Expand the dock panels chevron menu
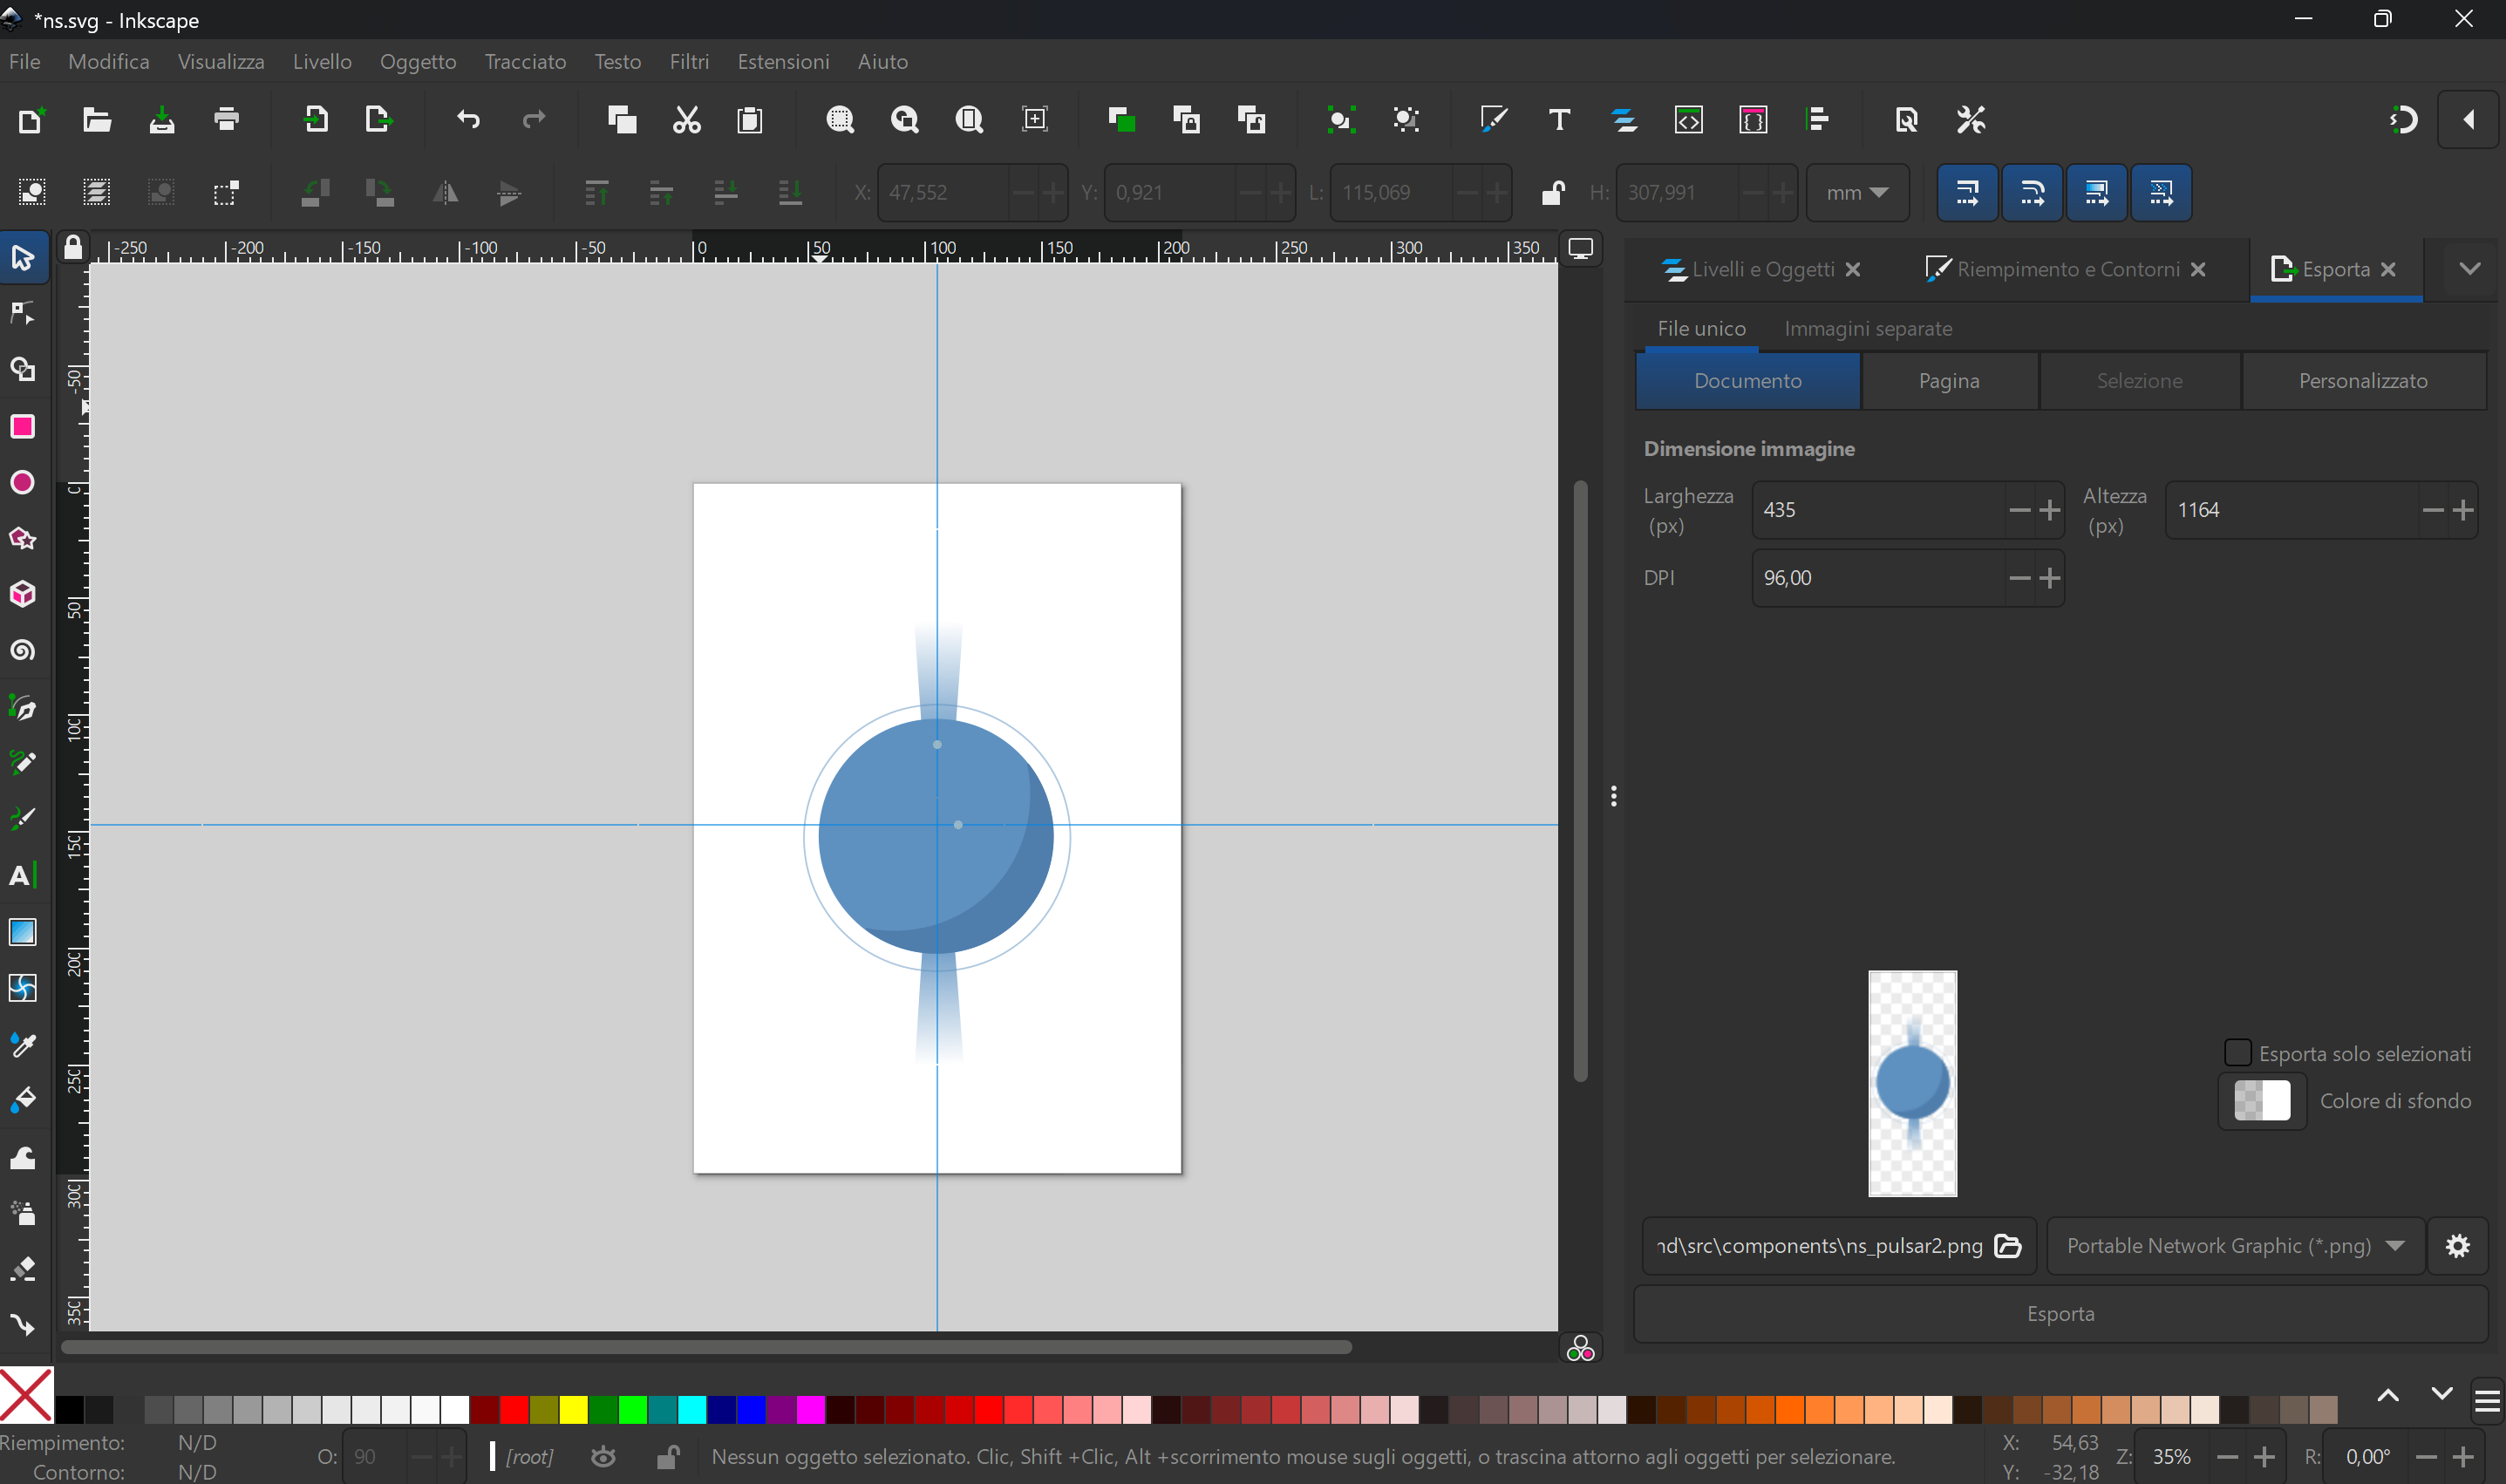Viewport: 2506px width, 1484px height. (x=2469, y=269)
